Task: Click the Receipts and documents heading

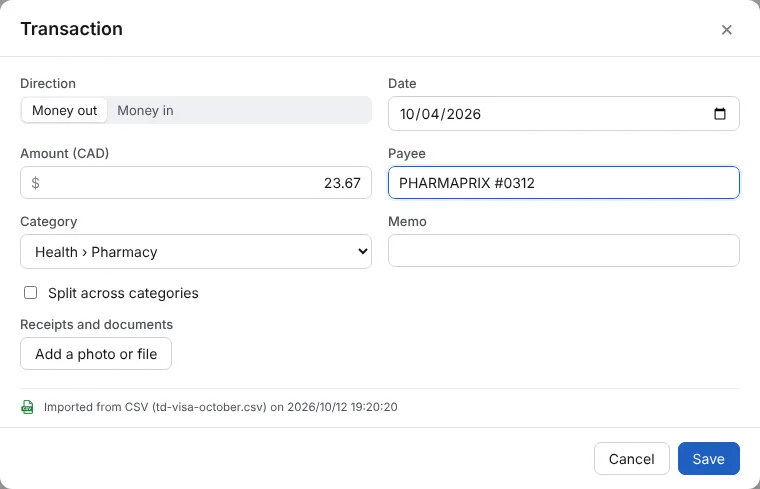Action: click(x=96, y=324)
